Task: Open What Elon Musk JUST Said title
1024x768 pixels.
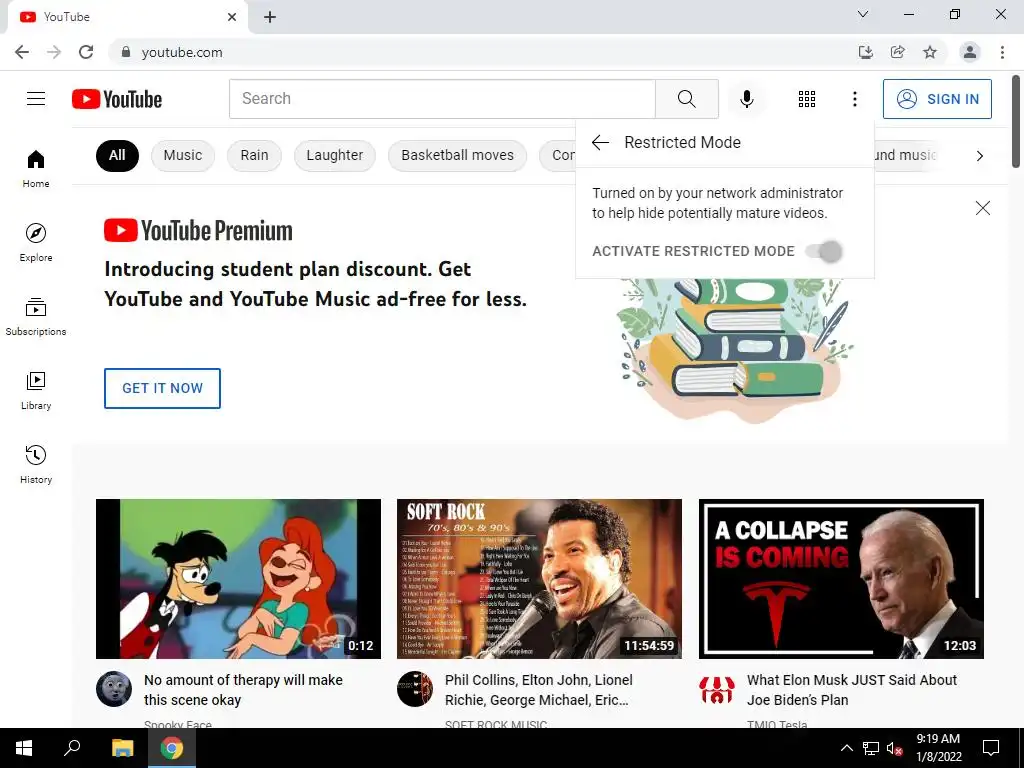Action: pos(852,690)
